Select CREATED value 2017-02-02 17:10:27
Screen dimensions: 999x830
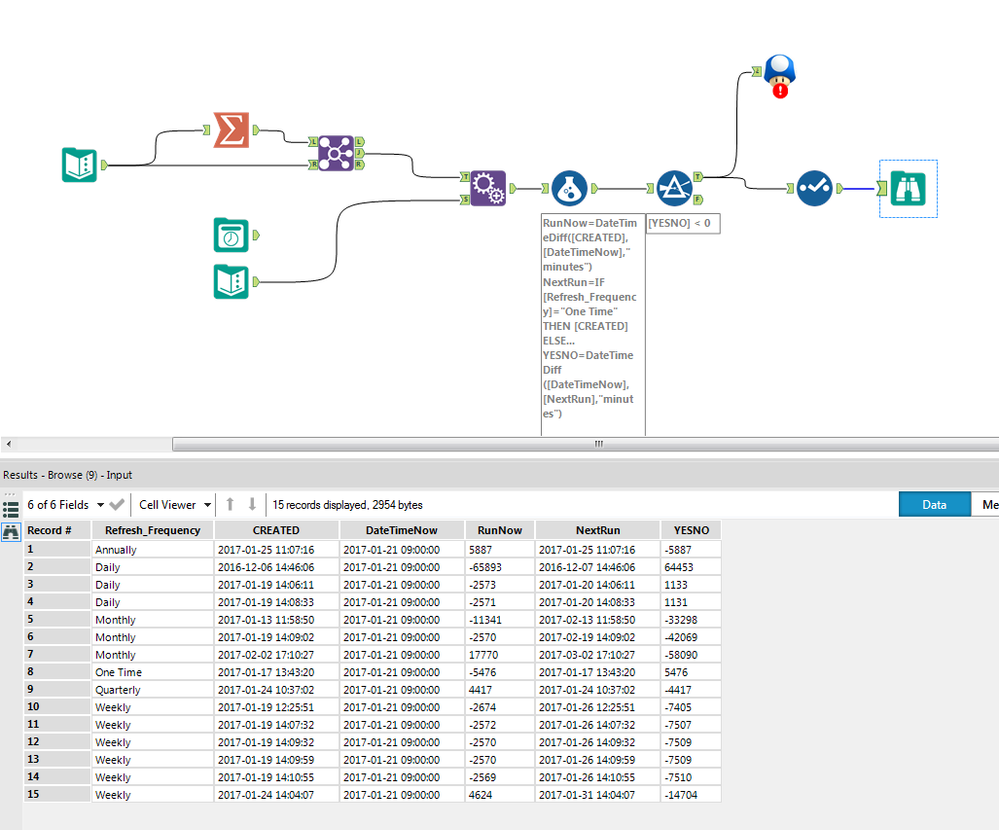pos(276,655)
